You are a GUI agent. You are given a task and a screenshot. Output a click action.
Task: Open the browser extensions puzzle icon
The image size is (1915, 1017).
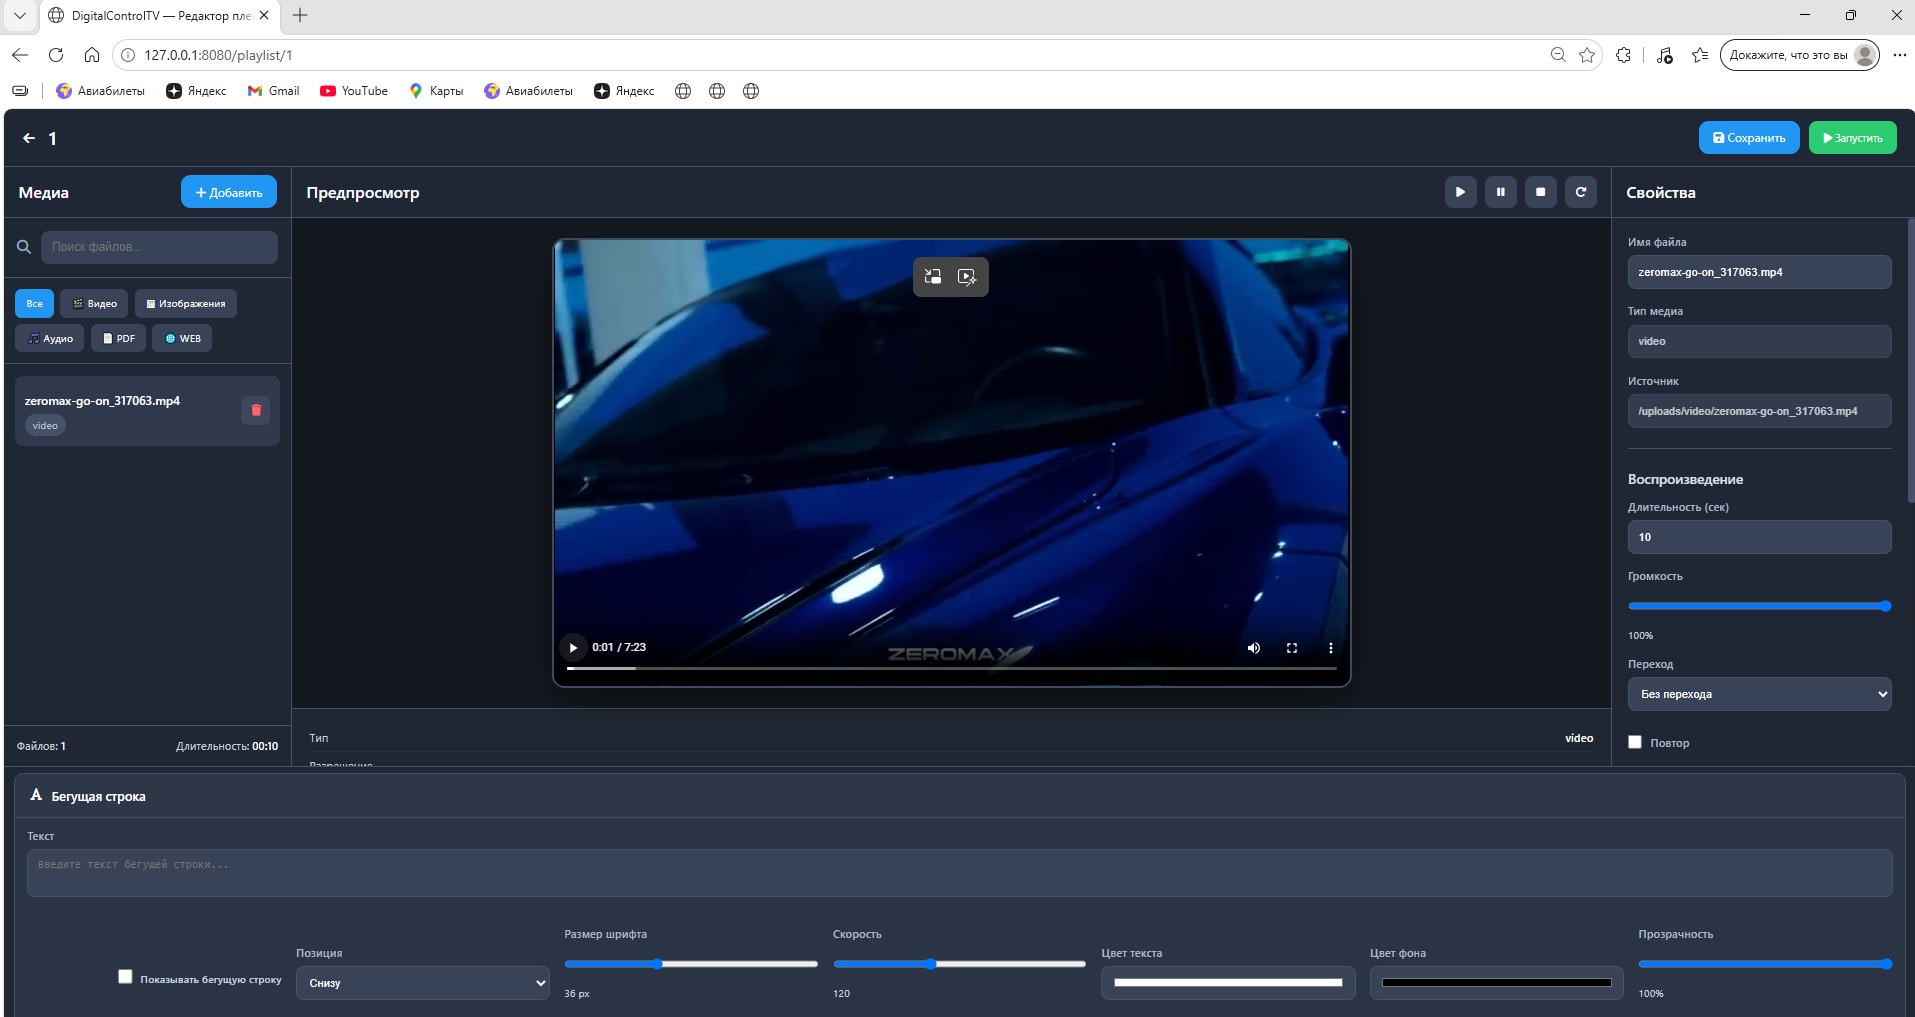(x=1623, y=55)
